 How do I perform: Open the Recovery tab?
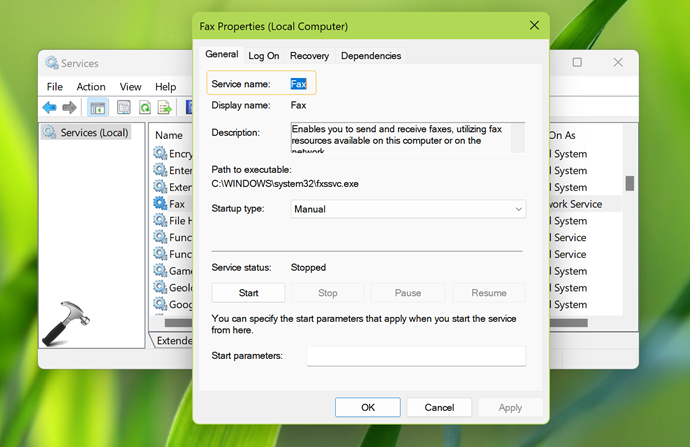[x=310, y=56]
